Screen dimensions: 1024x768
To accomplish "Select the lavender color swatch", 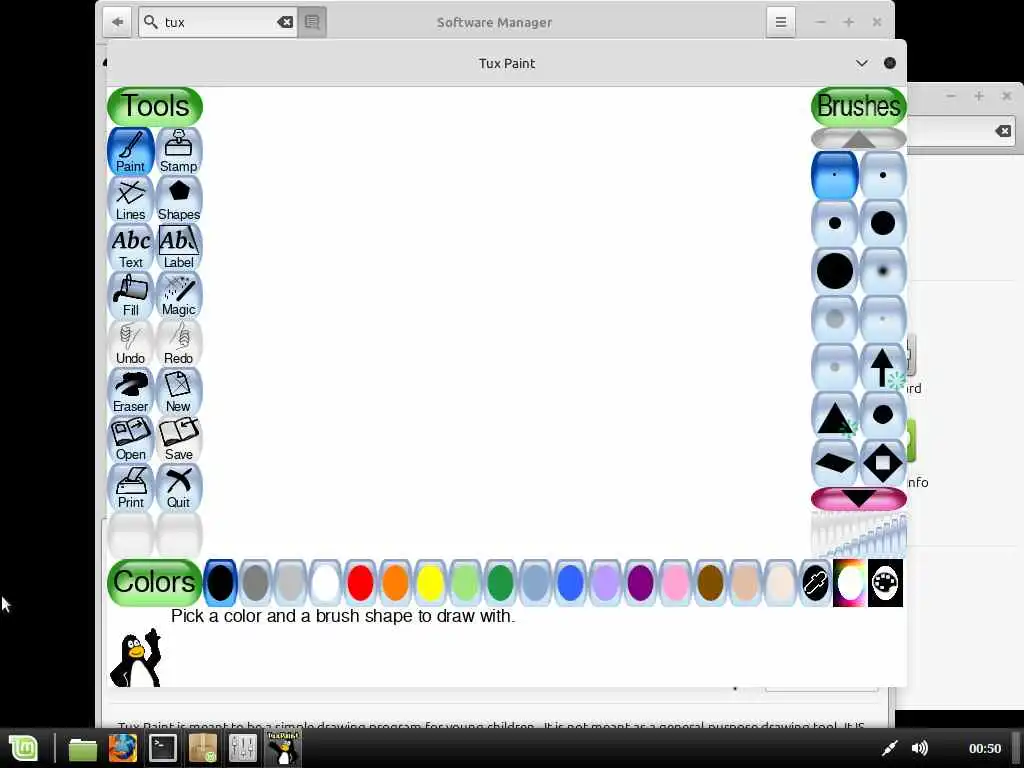I will tap(605, 583).
